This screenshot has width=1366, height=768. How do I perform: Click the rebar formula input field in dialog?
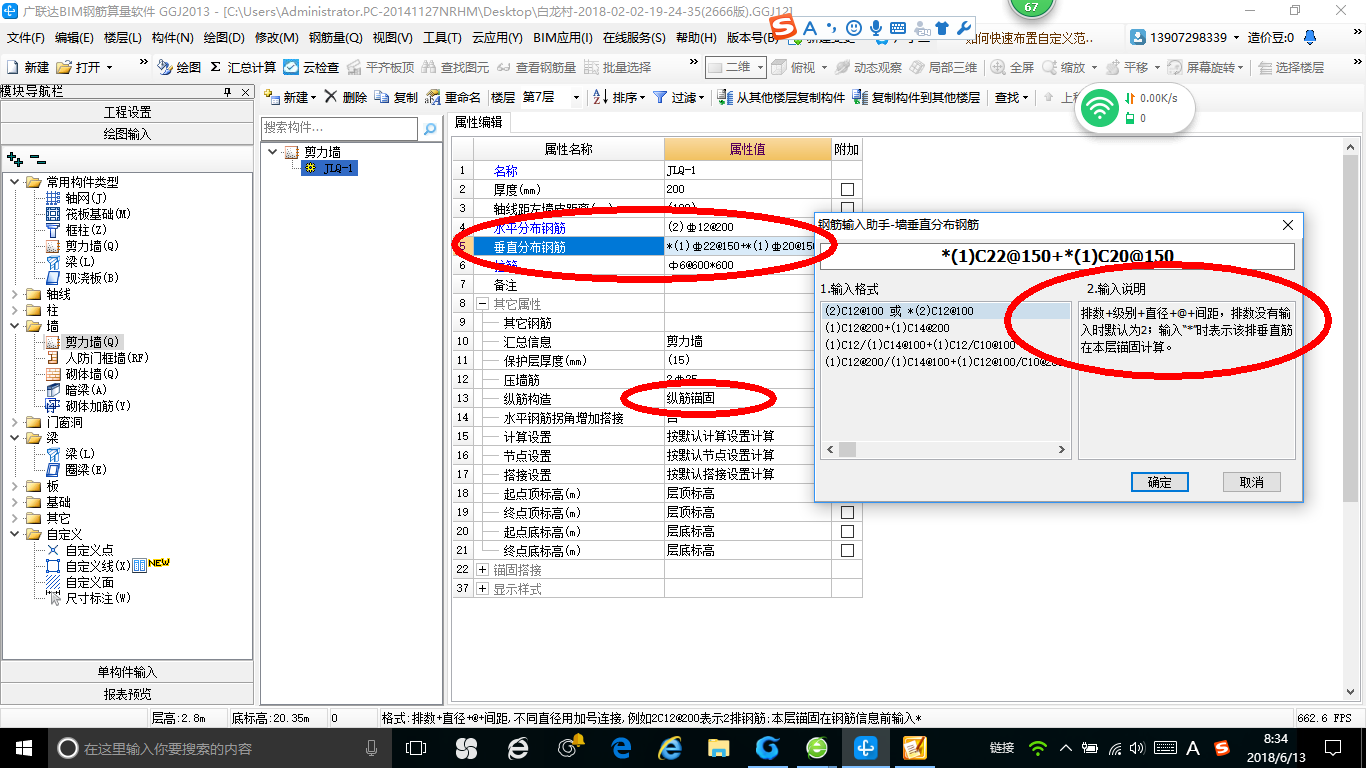[1057, 256]
